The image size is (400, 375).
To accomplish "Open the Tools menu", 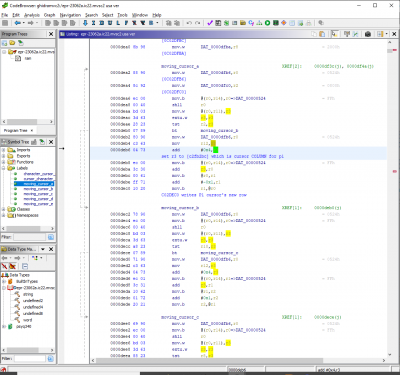I will coord(122,15).
